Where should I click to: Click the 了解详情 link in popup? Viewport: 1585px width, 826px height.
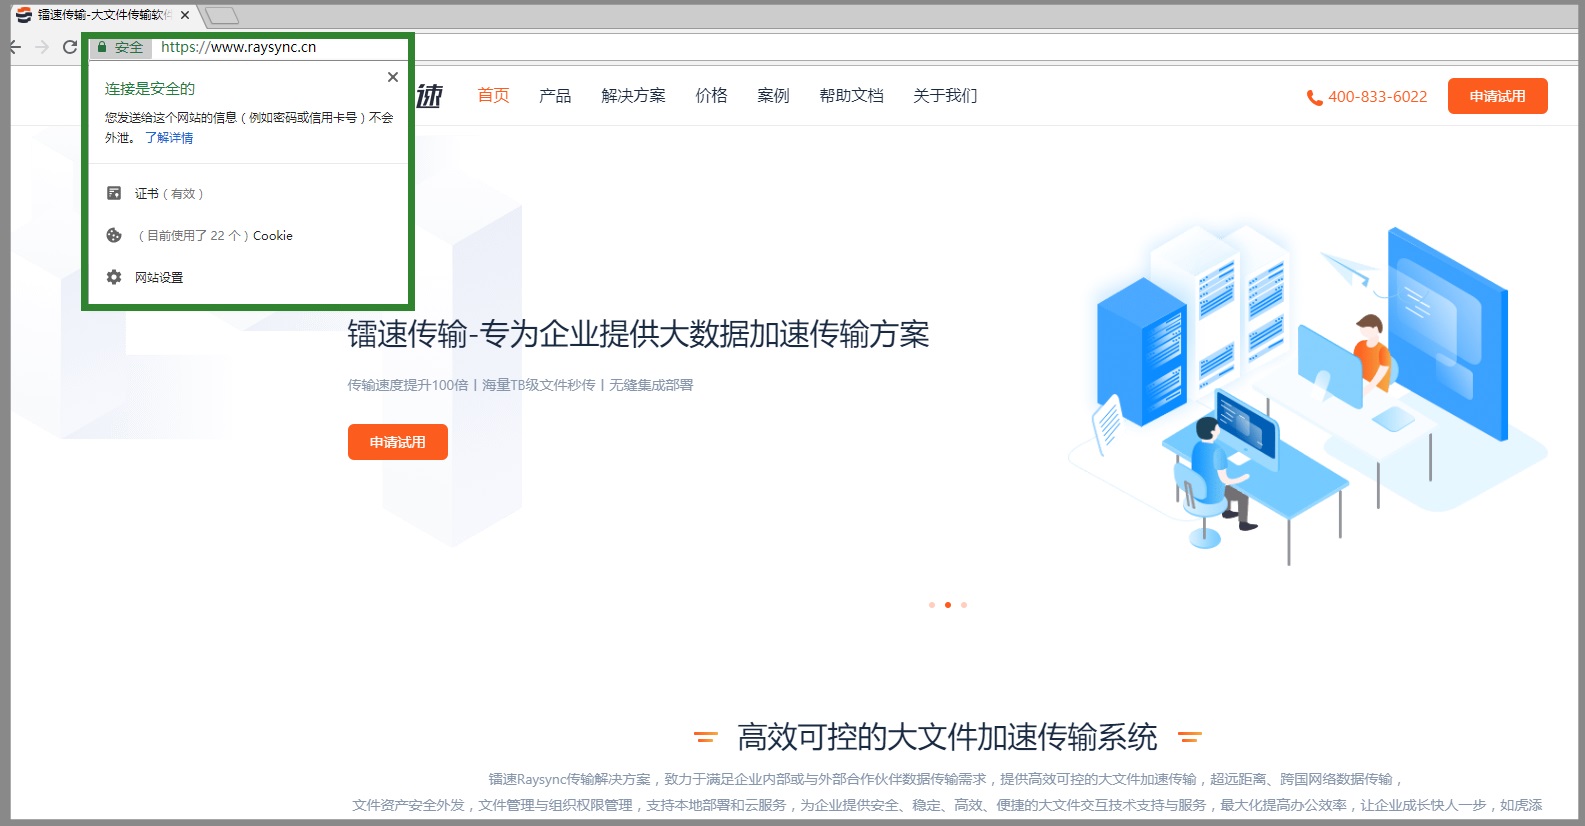coord(169,138)
